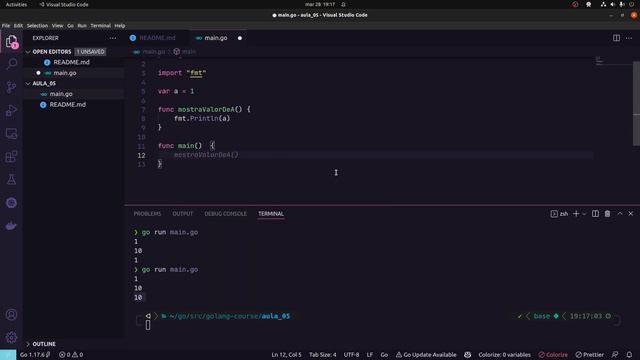This screenshot has height=360, width=640.
Task: Open the Remote Explorer view icon
Action: click(11, 133)
